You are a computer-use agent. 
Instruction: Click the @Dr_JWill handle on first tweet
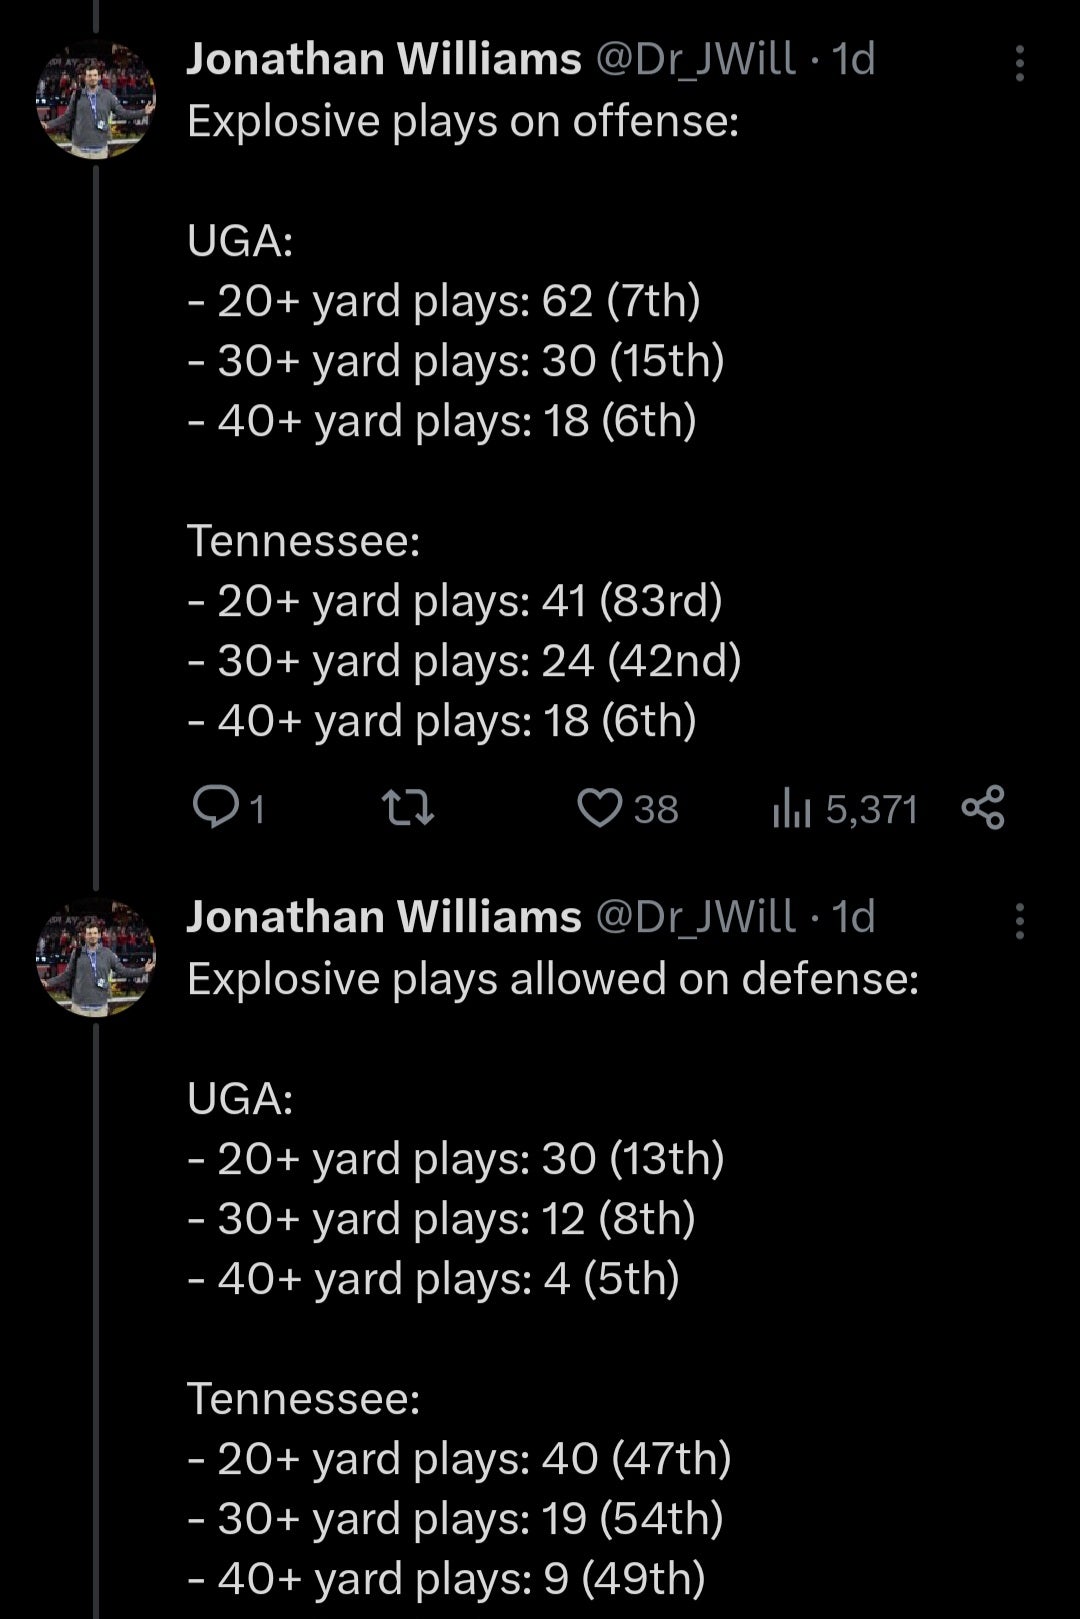[698, 58]
